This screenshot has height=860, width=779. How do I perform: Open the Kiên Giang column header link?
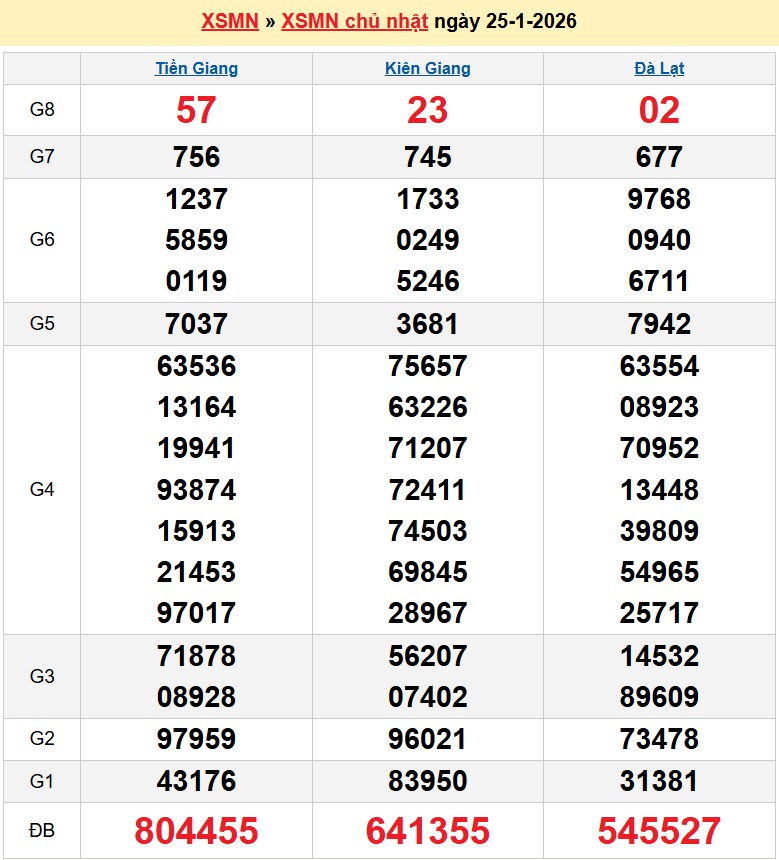(427, 69)
